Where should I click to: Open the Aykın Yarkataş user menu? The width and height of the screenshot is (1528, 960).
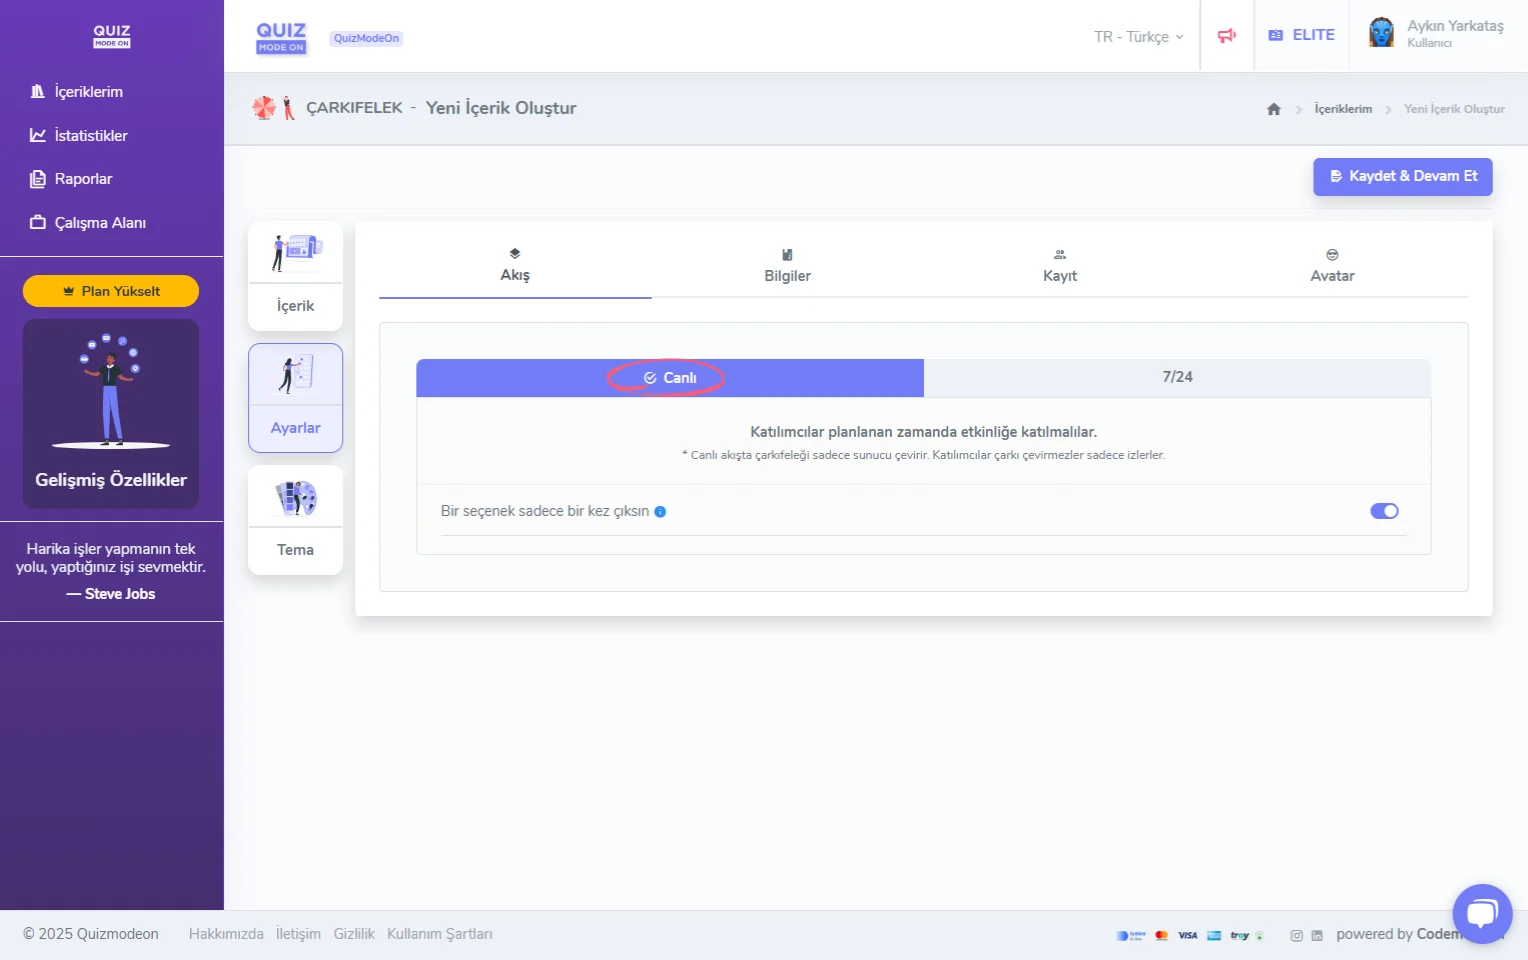(1454, 33)
